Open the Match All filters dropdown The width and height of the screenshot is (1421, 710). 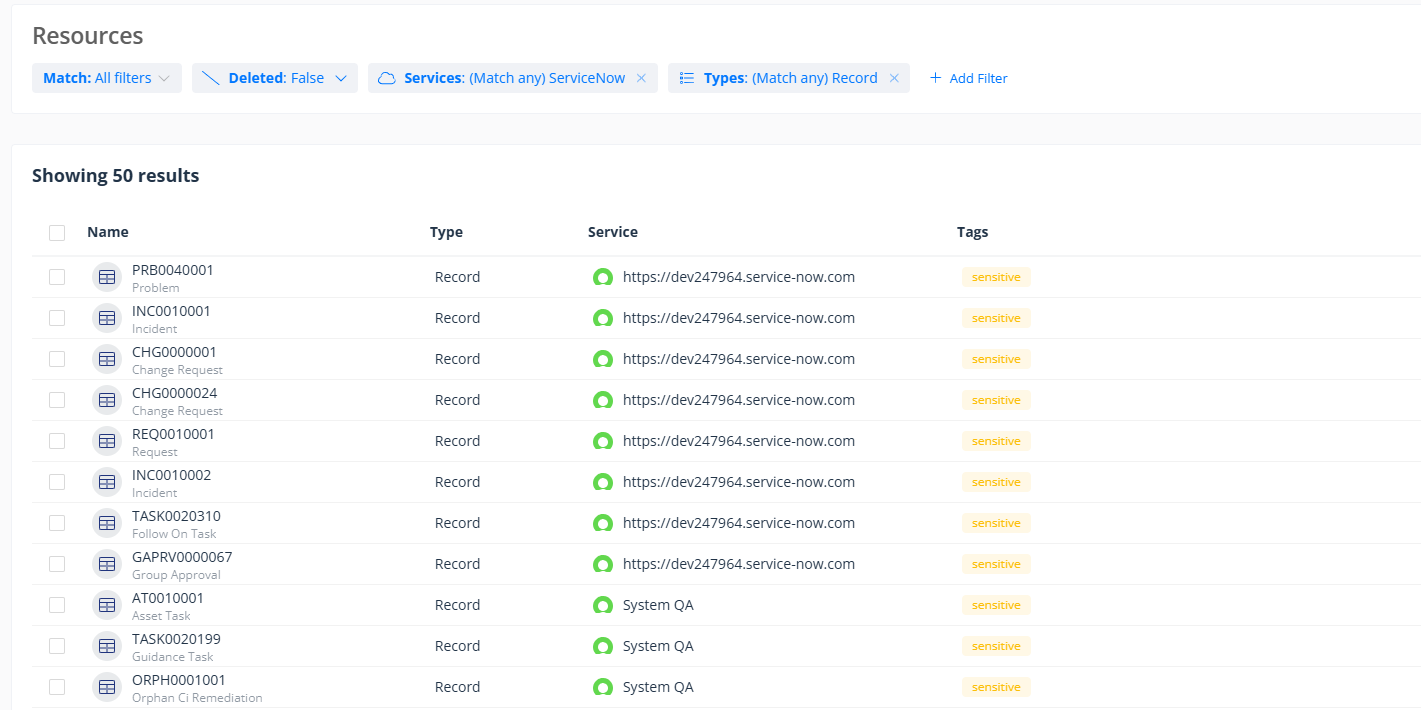(107, 78)
